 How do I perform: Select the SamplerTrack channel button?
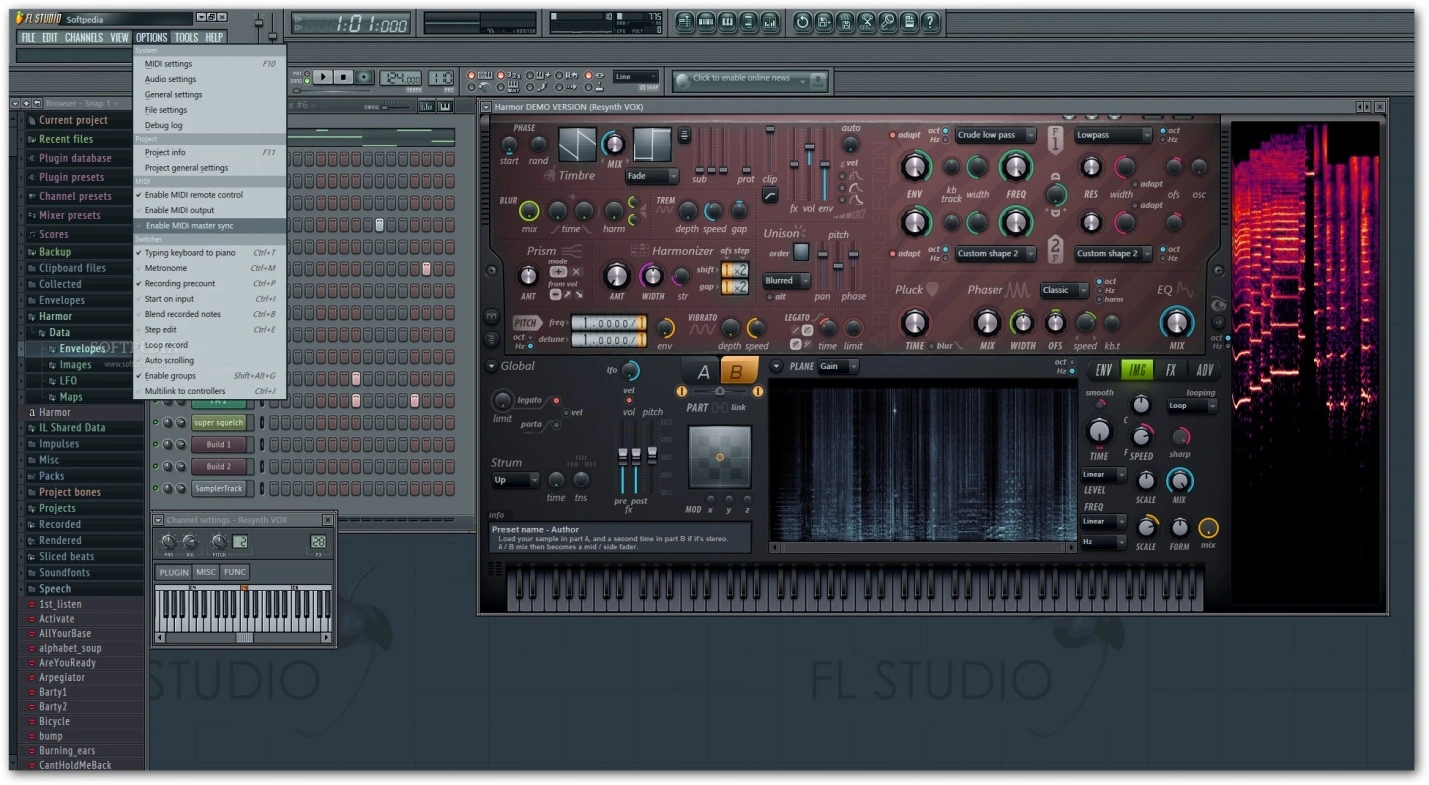click(x=219, y=489)
